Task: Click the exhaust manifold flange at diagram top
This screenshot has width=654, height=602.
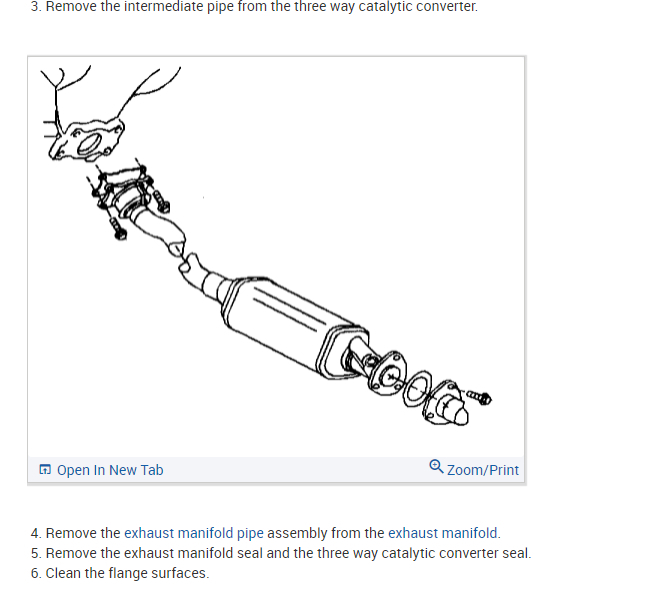Action: pyautogui.click(x=88, y=140)
